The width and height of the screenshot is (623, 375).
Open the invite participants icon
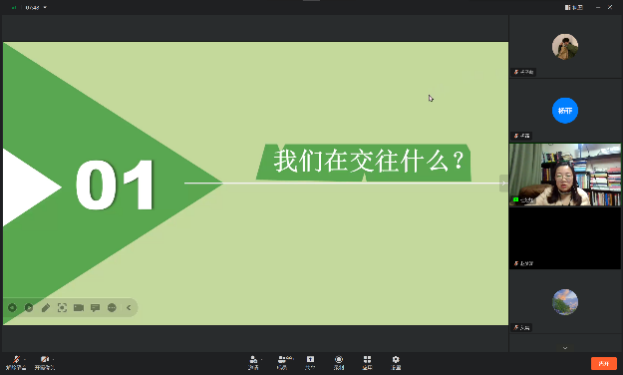(253, 363)
